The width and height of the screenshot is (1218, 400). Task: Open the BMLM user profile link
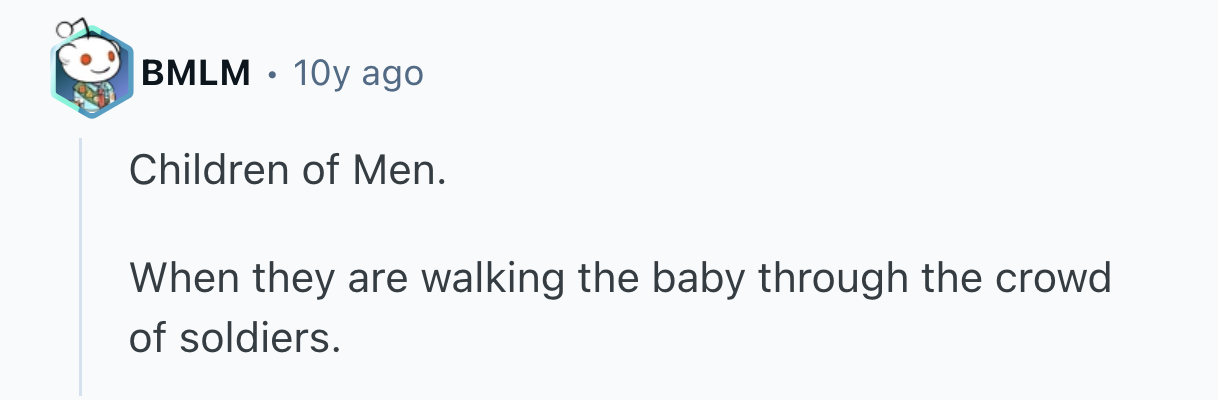pos(196,73)
